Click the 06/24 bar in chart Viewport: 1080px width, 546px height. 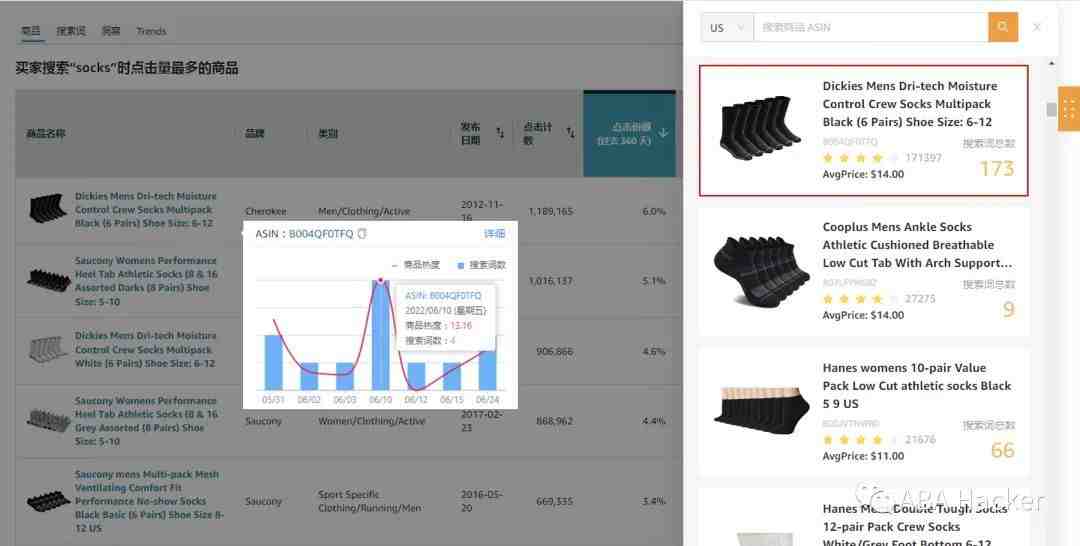point(487,370)
